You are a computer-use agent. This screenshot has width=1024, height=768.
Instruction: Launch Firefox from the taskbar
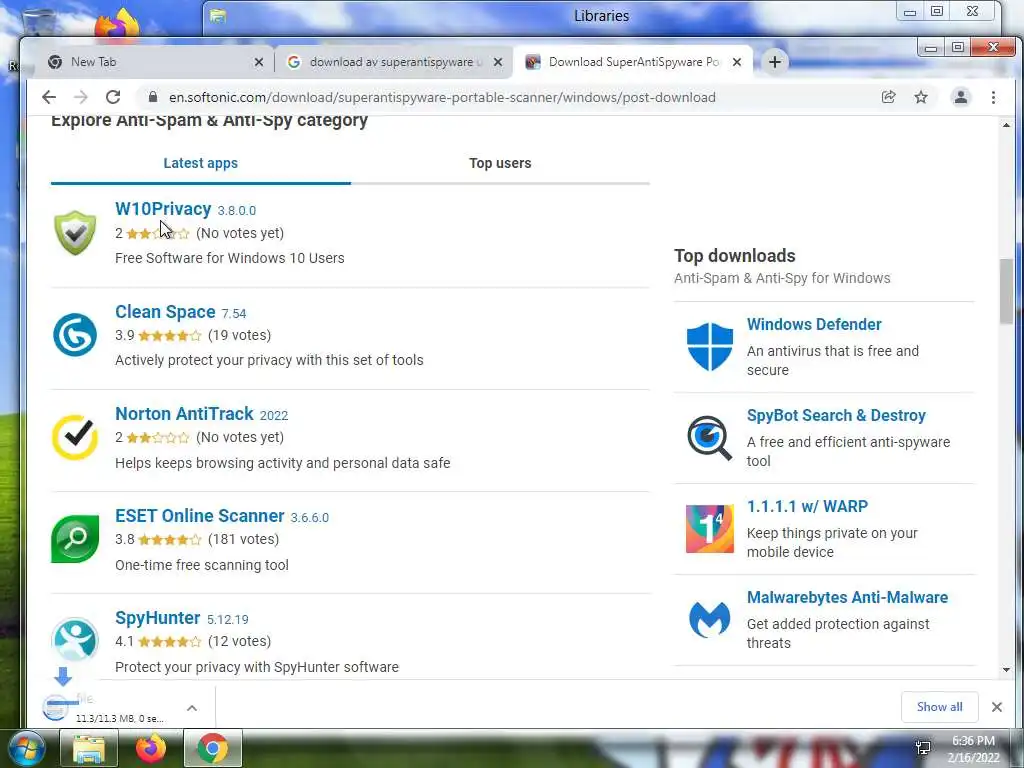point(151,749)
